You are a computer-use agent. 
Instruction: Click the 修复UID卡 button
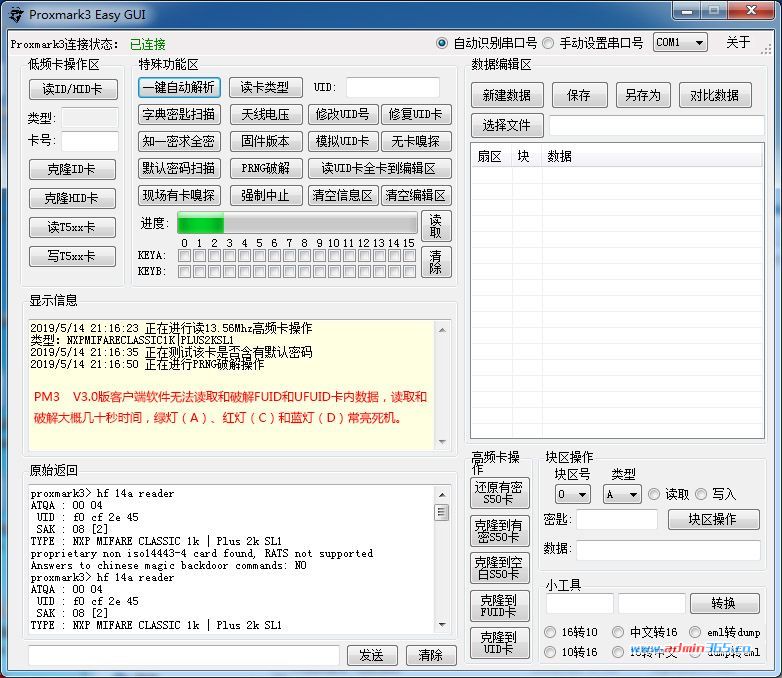[416, 114]
